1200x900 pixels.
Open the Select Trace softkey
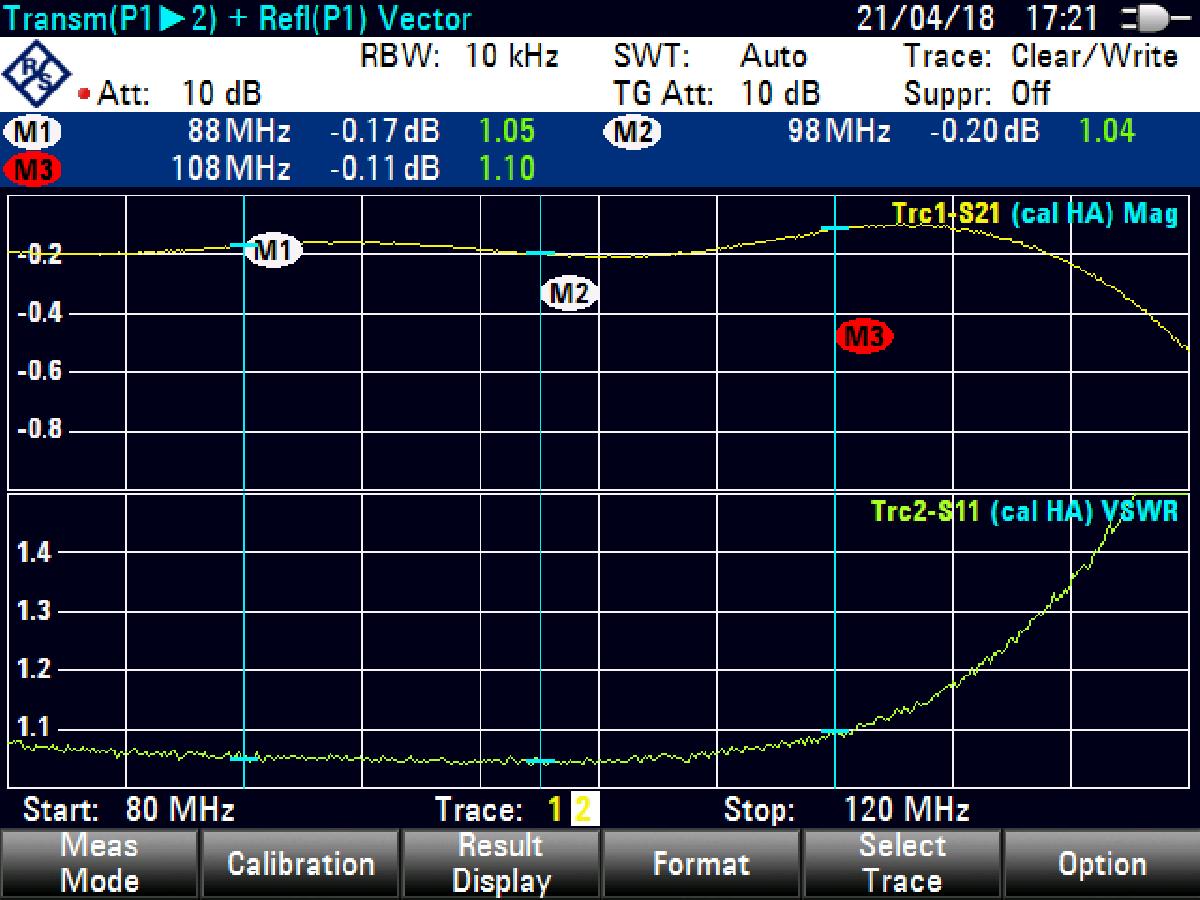pos(901,863)
